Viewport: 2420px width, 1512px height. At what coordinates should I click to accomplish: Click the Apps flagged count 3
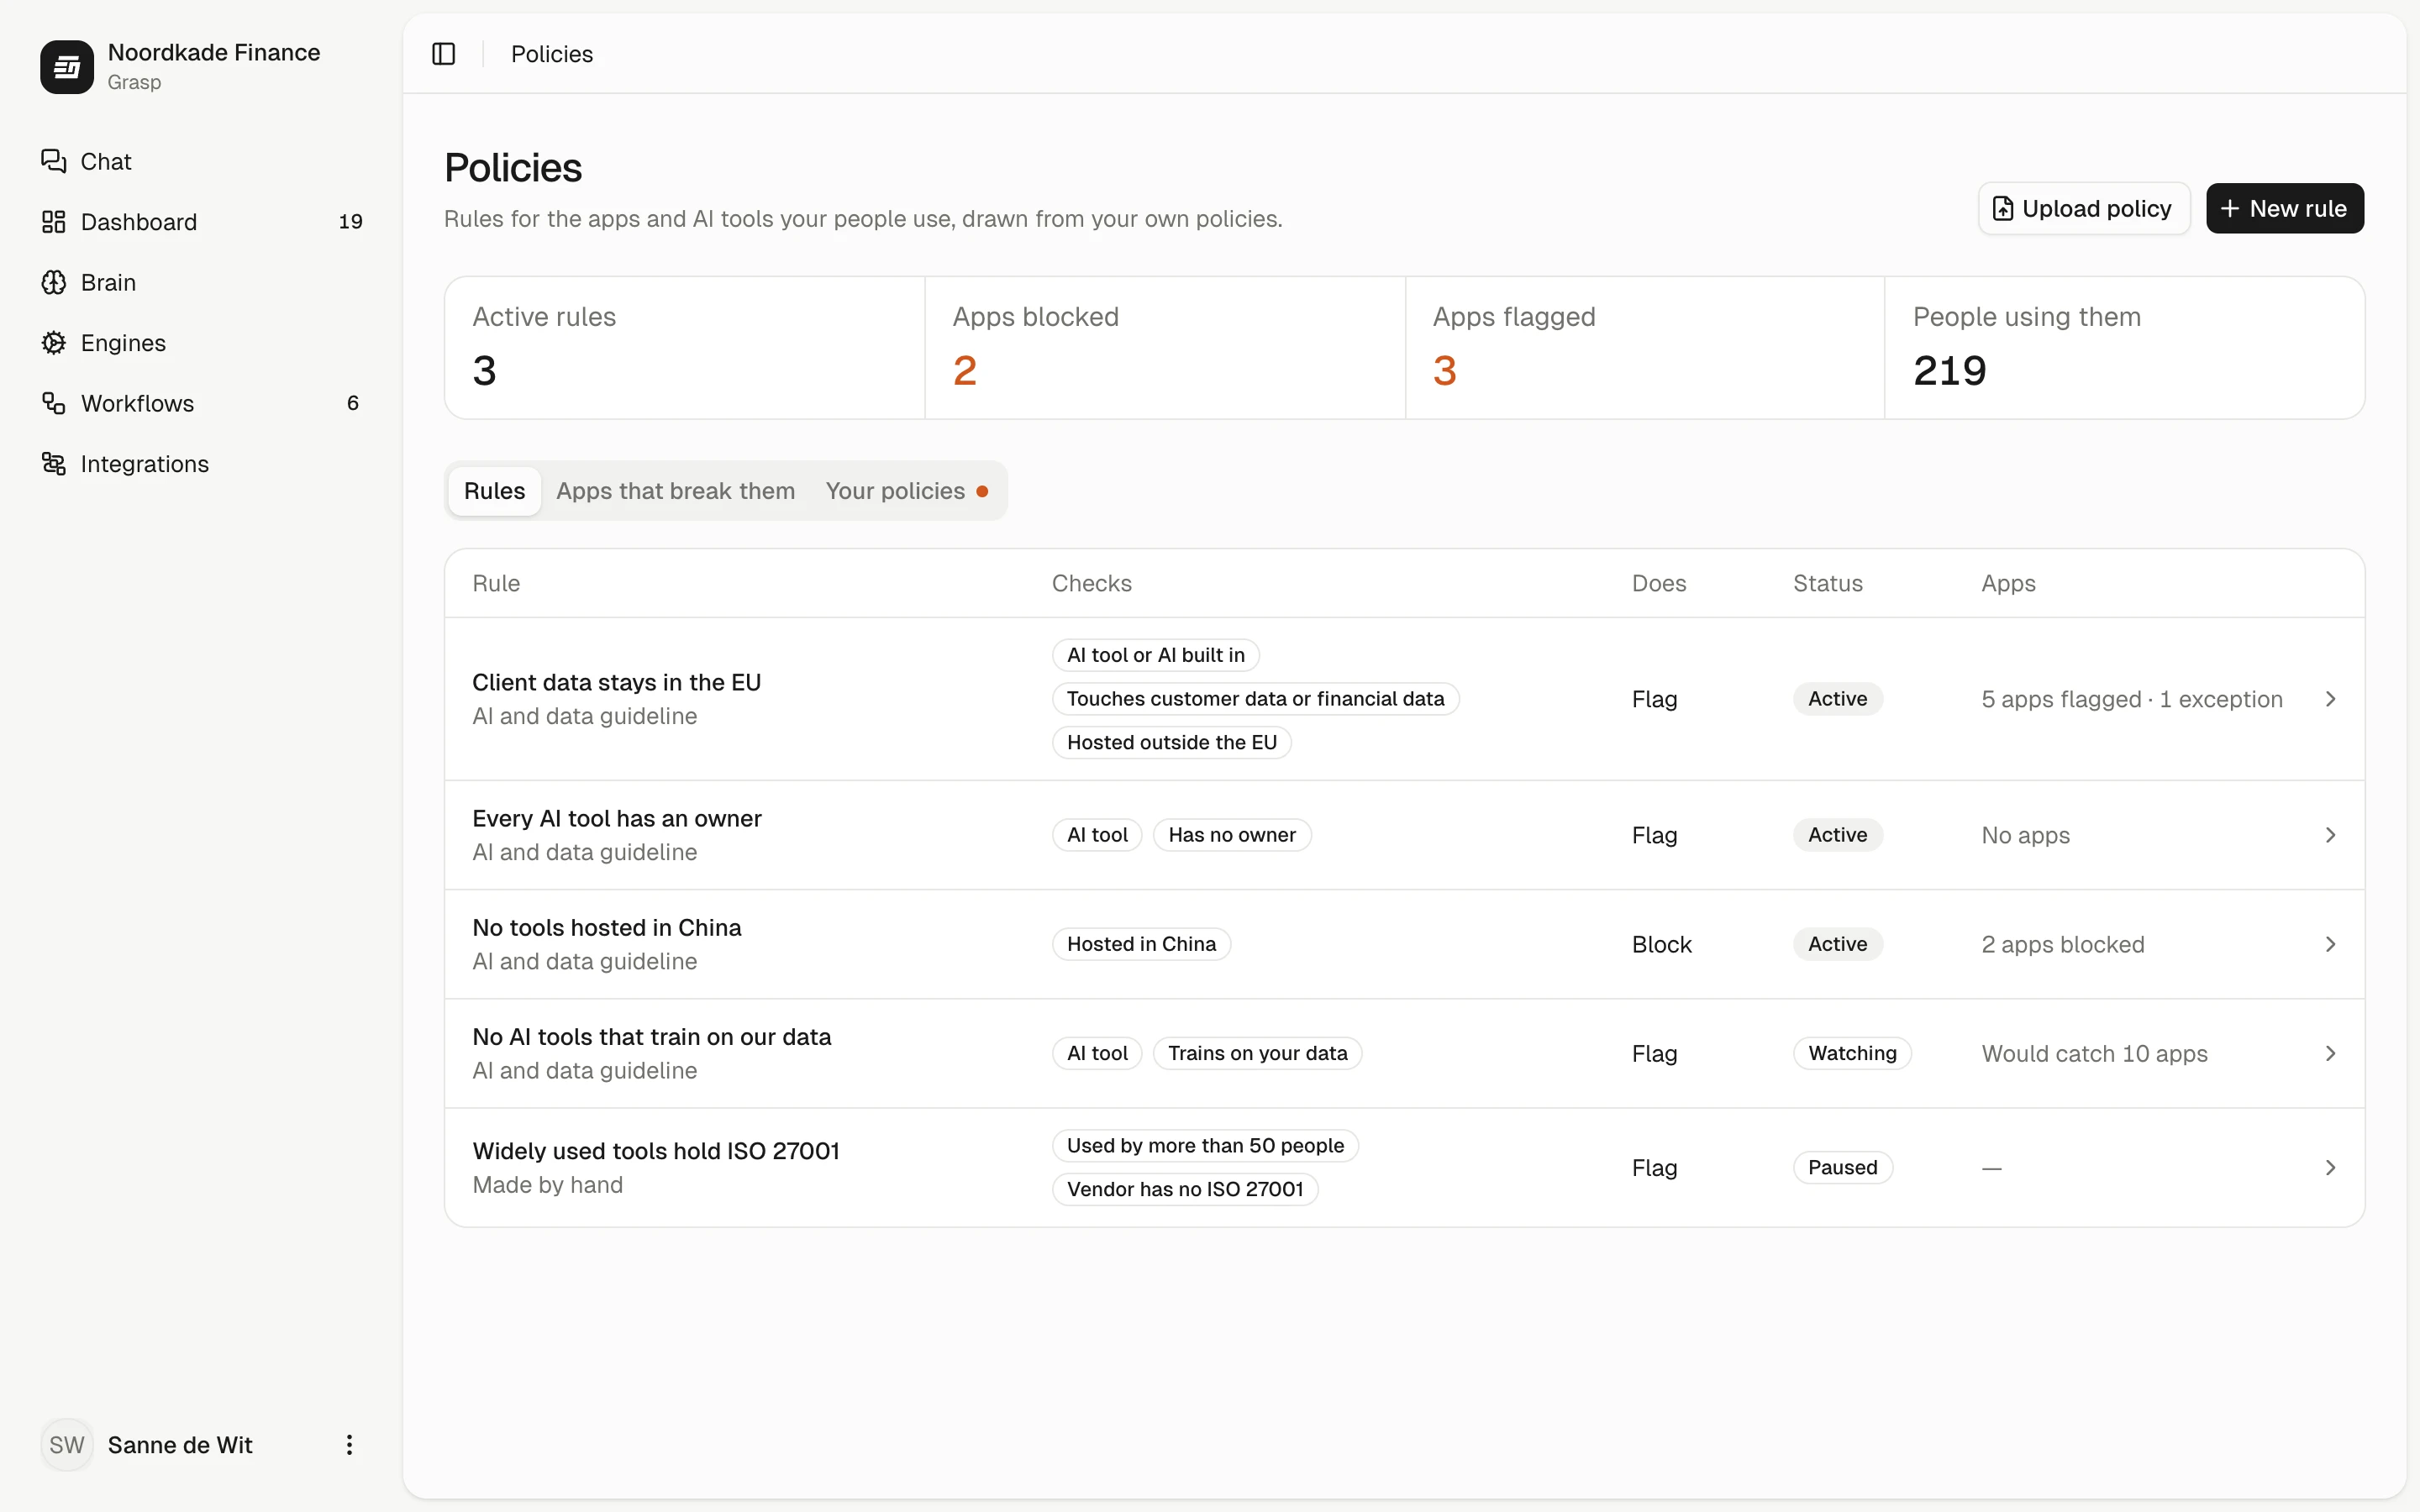point(1444,371)
